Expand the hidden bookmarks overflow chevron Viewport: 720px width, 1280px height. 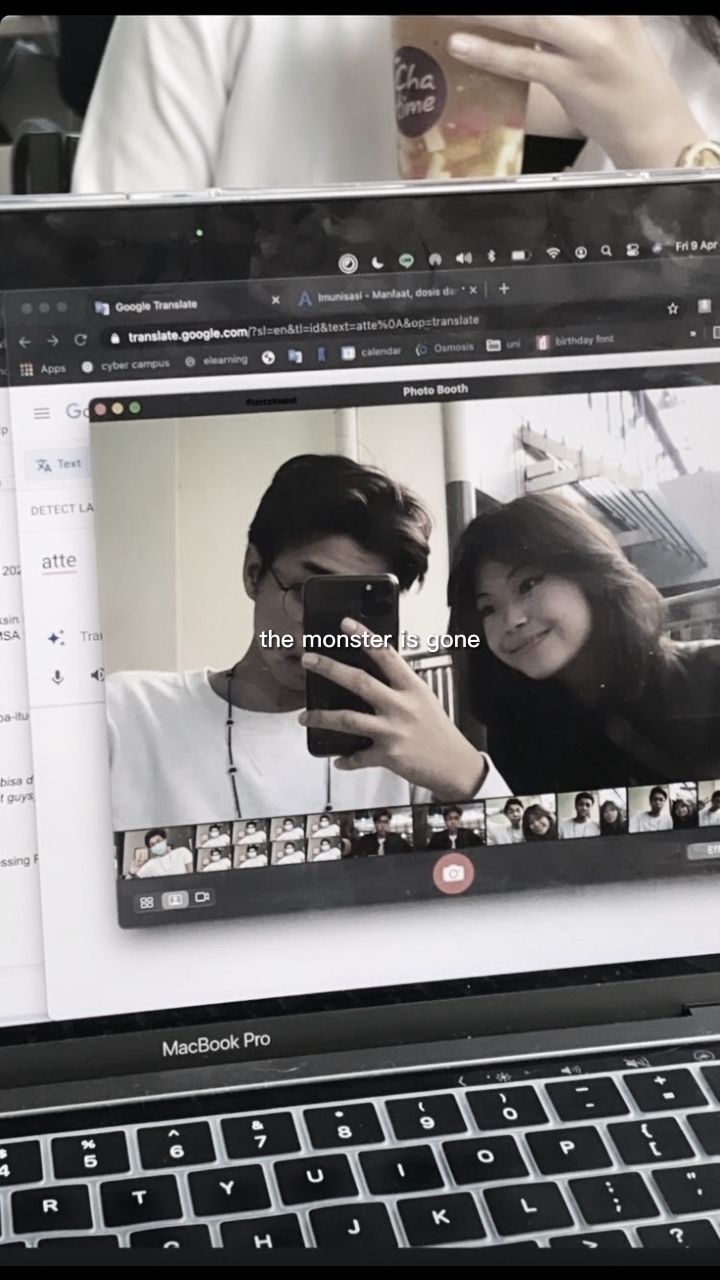692,333
